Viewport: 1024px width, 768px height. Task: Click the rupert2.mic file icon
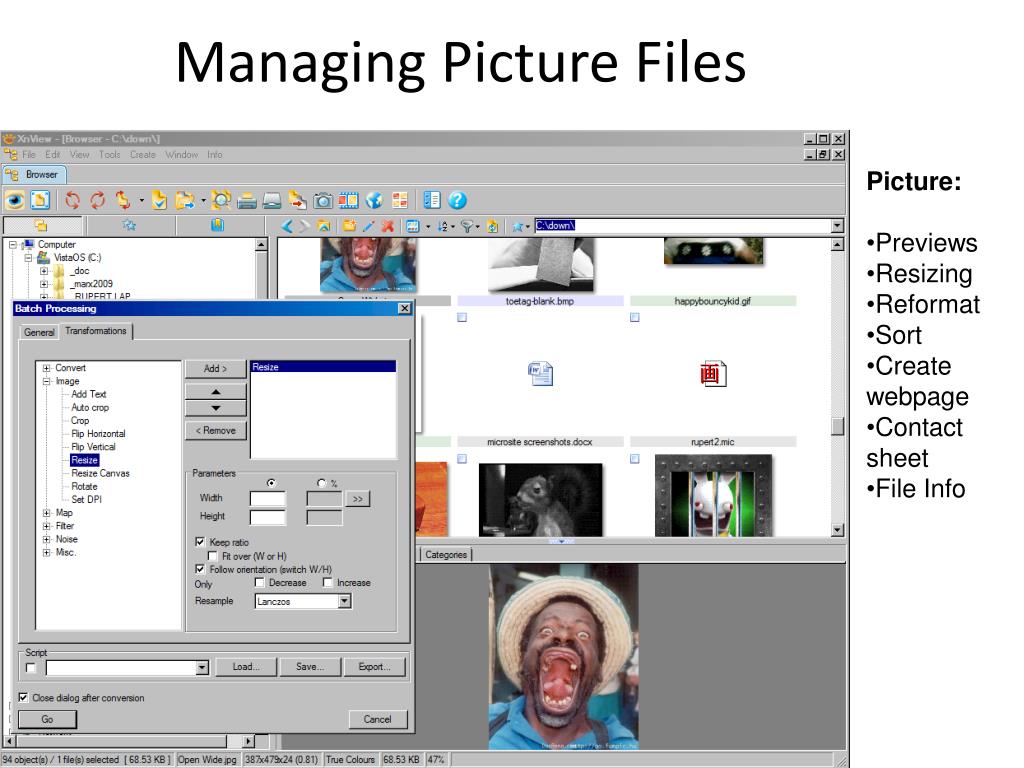click(712, 374)
